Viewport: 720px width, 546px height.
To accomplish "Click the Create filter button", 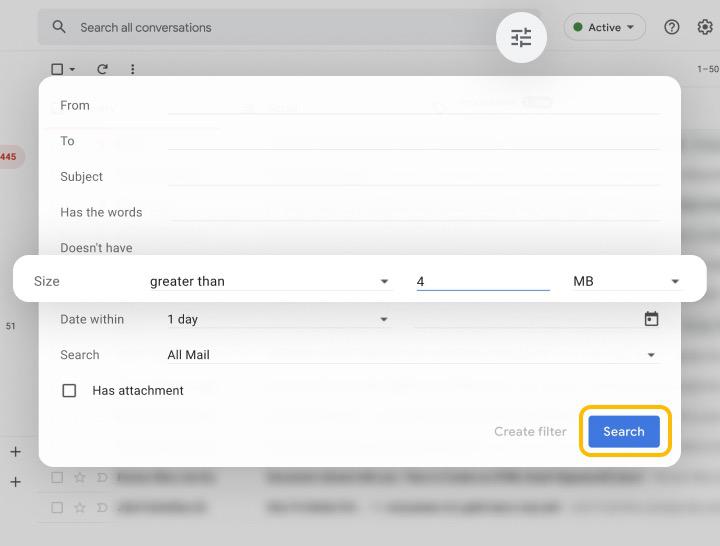I will 530,432.
